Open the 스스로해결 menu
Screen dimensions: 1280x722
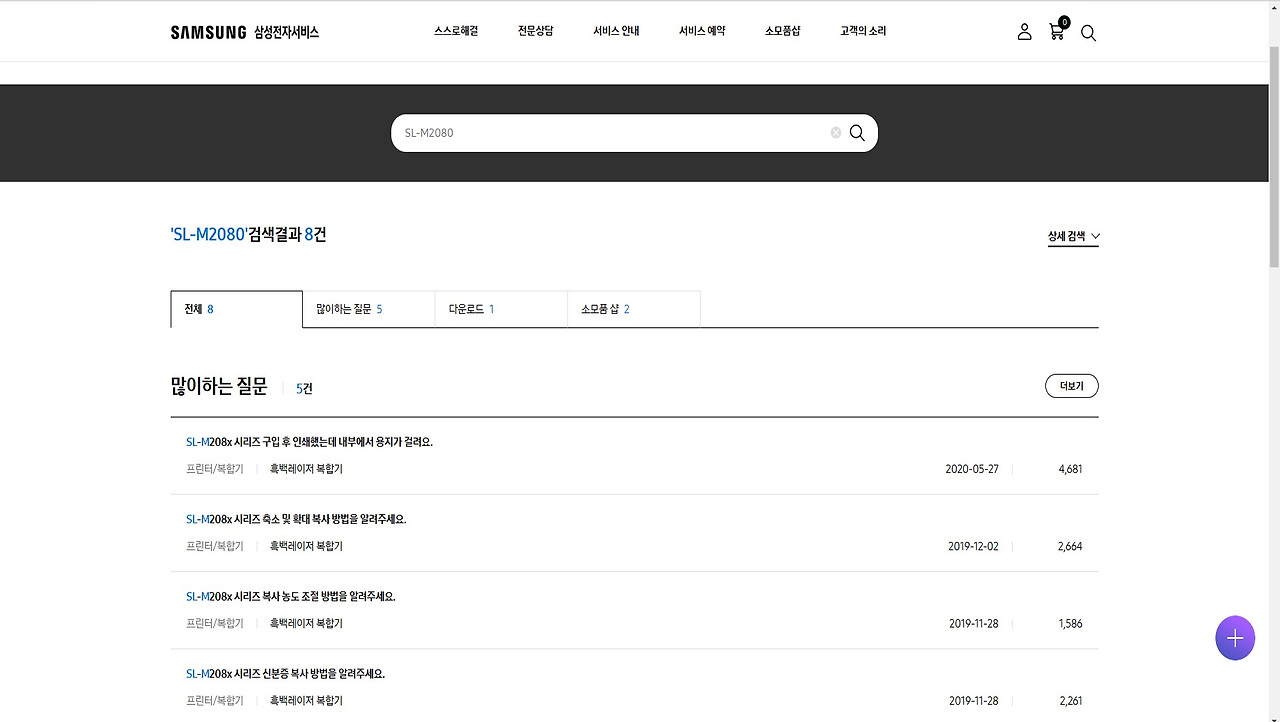(x=456, y=30)
